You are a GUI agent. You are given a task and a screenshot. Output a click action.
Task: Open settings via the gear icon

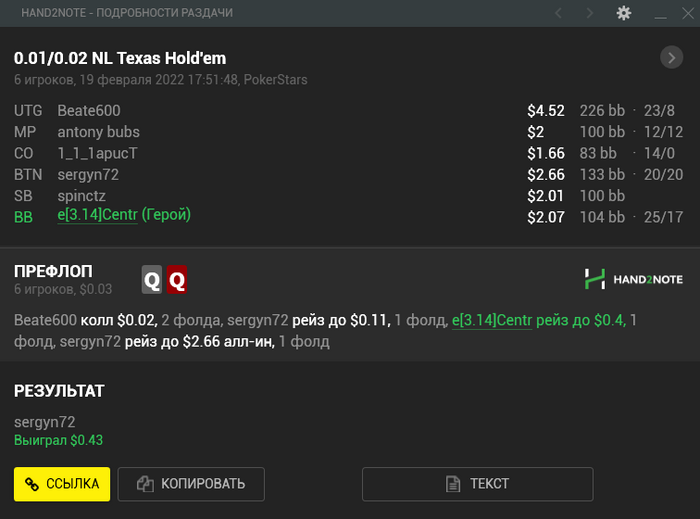[624, 13]
